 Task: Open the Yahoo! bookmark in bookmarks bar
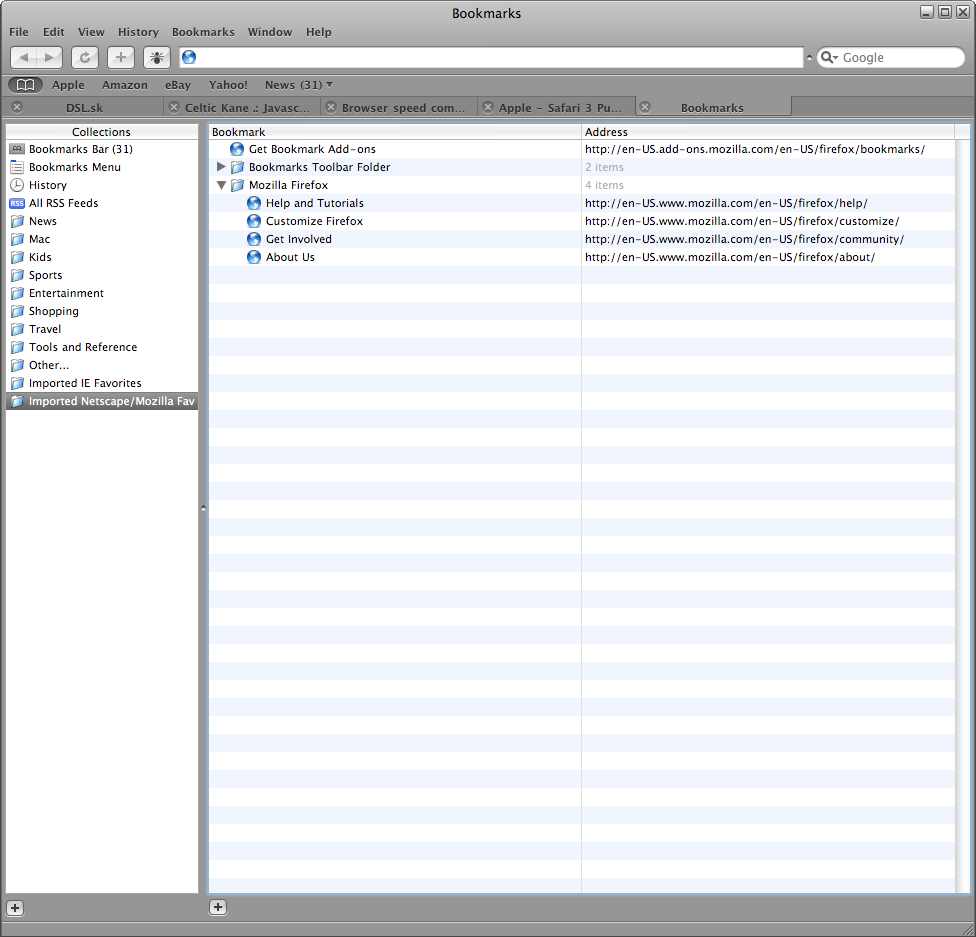click(x=228, y=85)
